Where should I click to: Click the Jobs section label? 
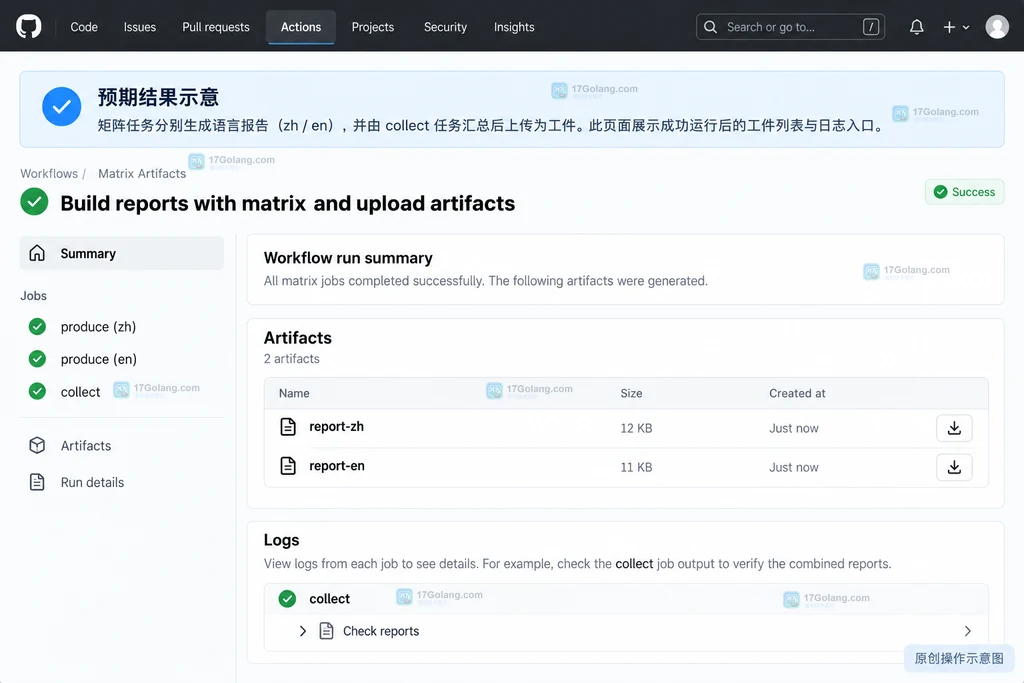[x=33, y=296]
